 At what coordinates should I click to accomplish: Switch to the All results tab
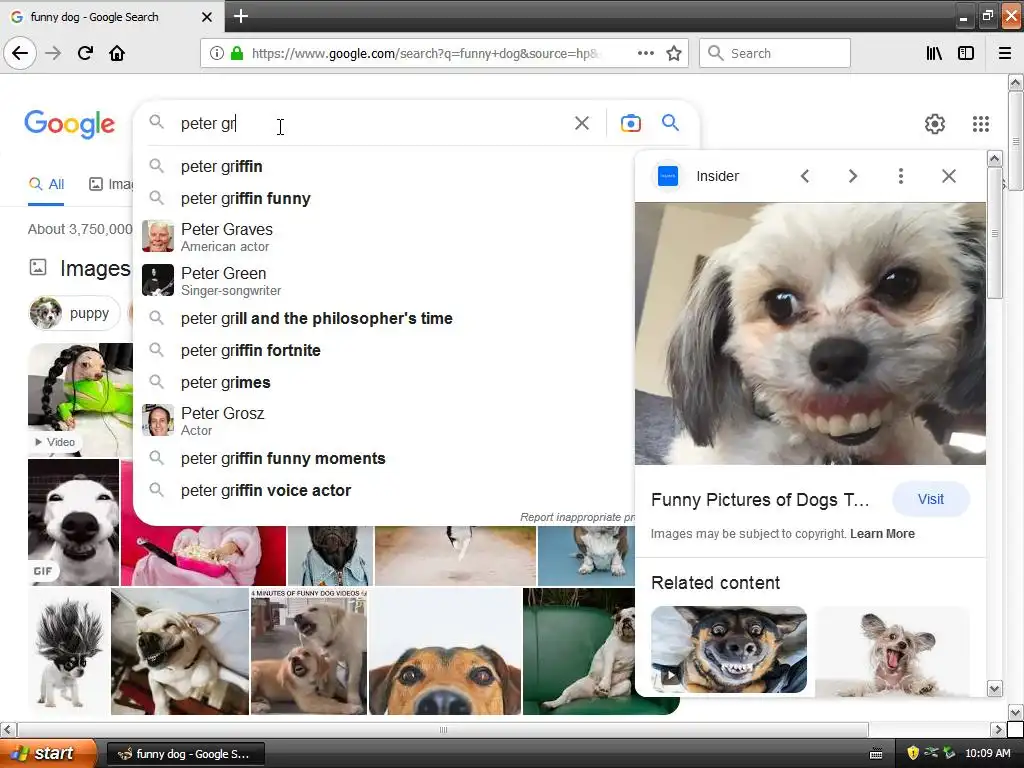click(46, 184)
